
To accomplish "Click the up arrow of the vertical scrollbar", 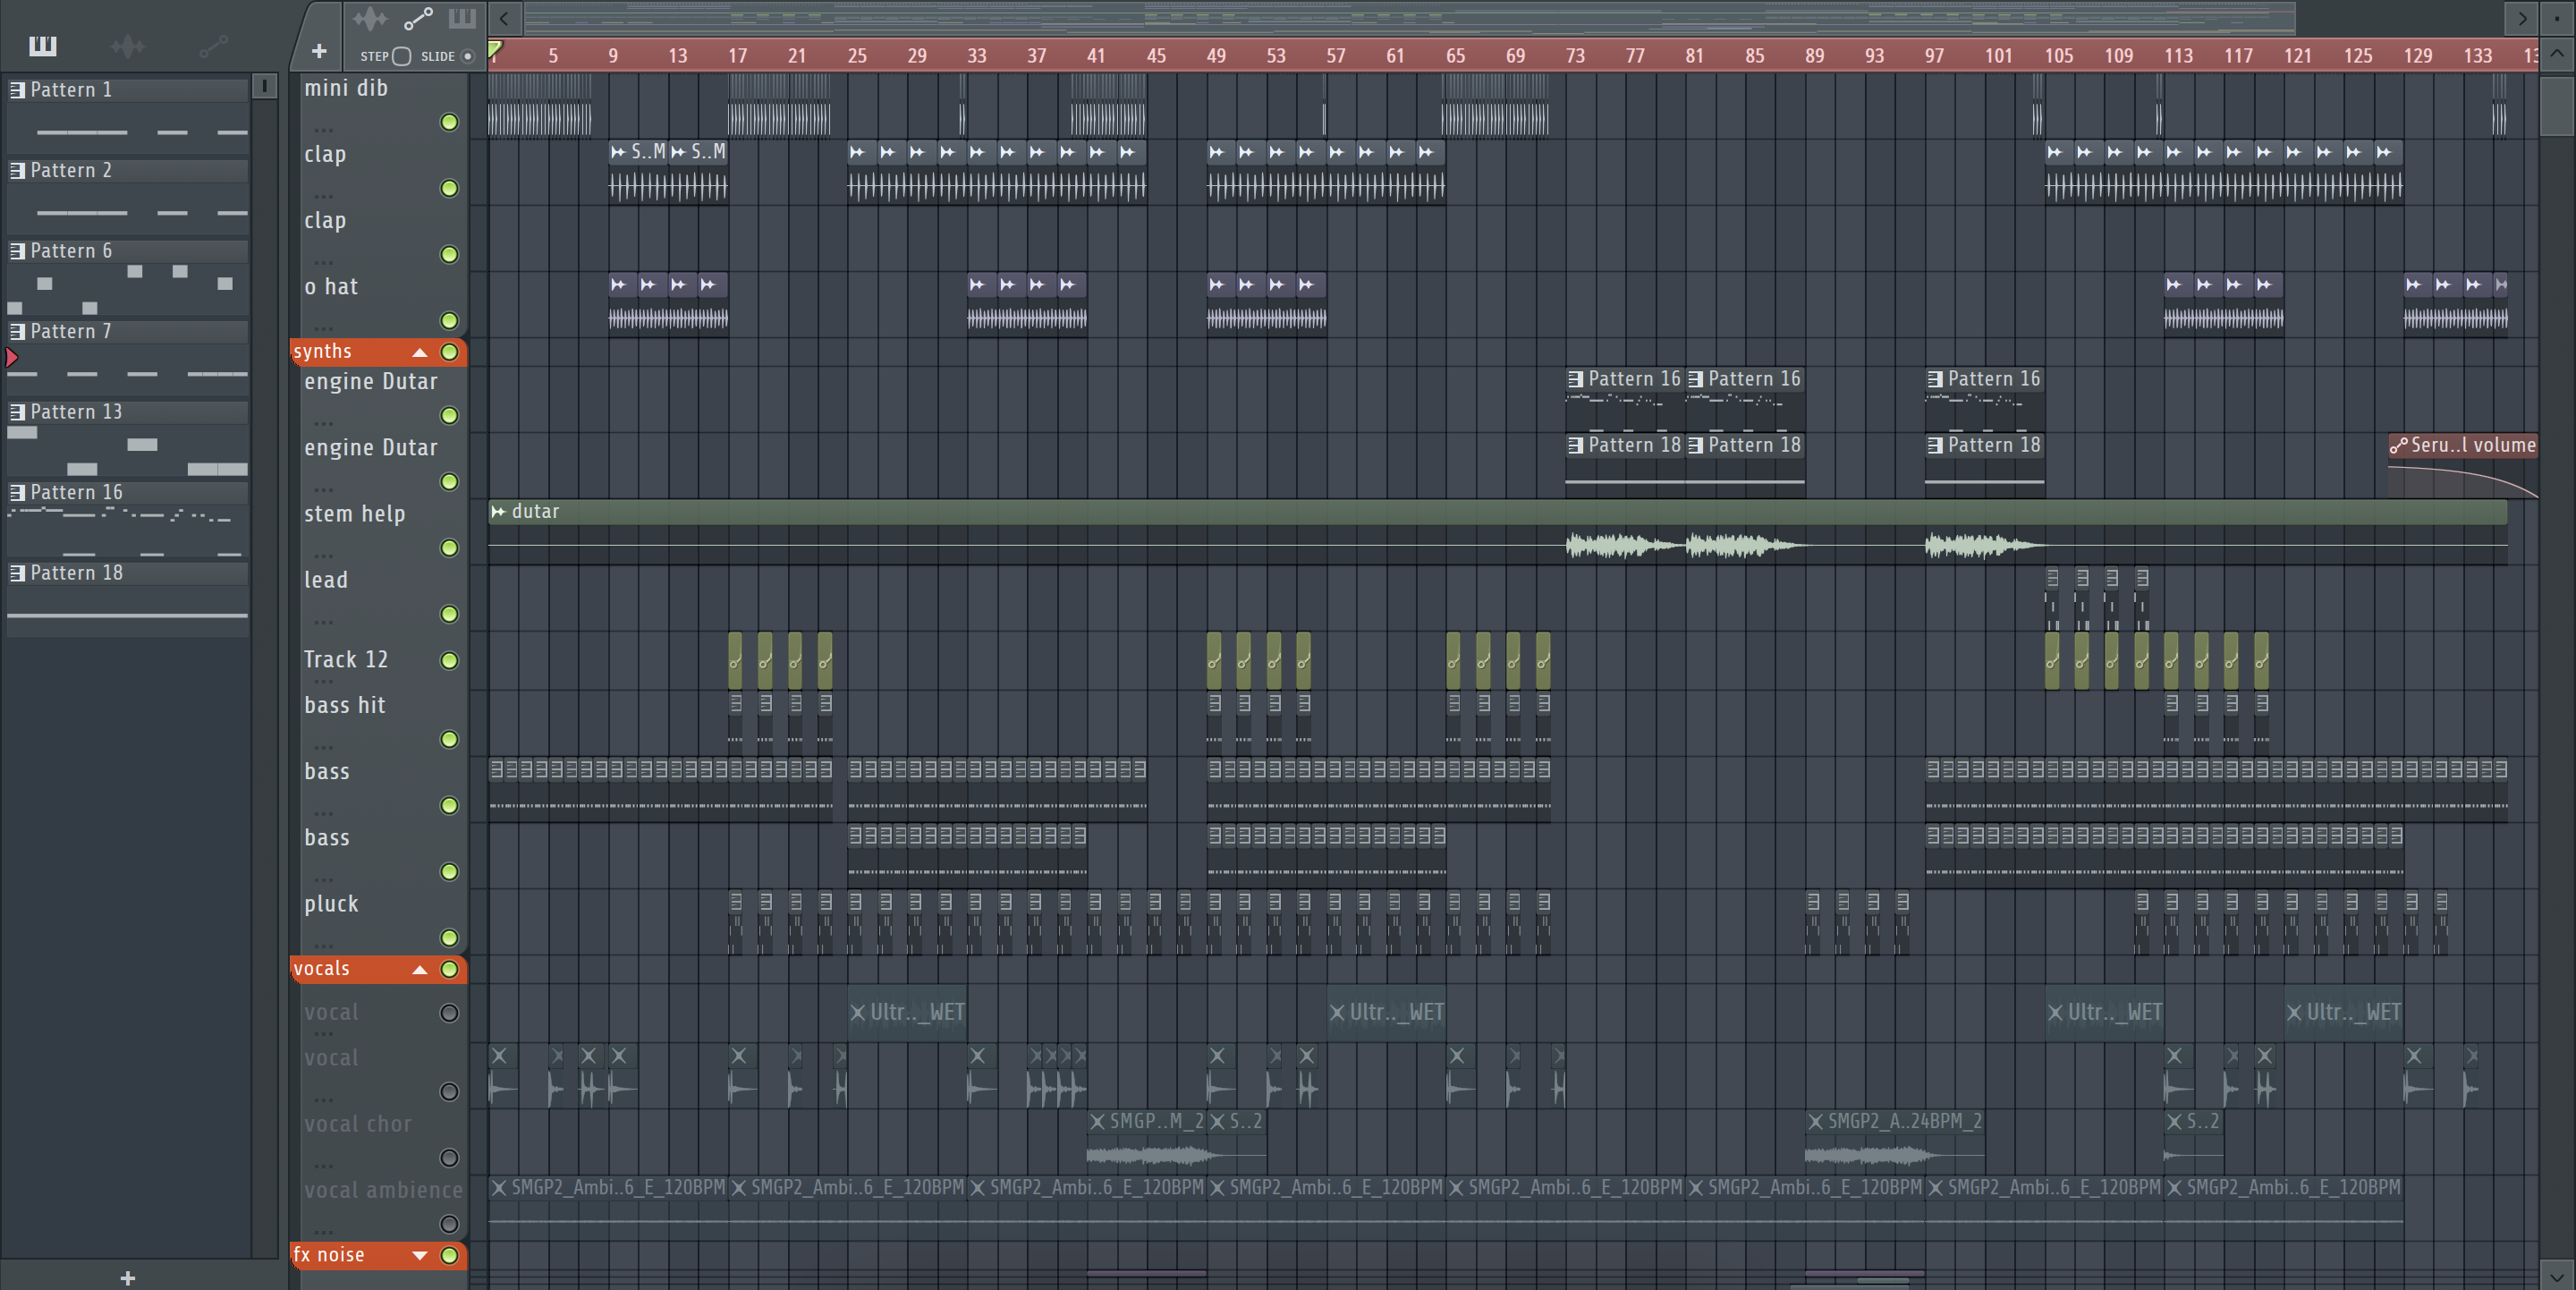I will coord(2556,53).
